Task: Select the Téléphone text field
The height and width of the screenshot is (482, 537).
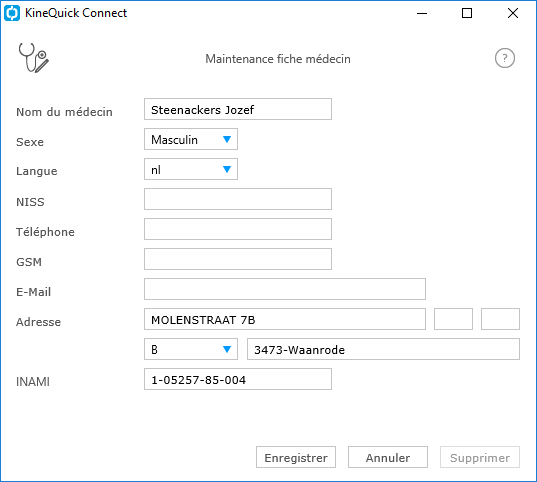Action: click(x=238, y=229)
